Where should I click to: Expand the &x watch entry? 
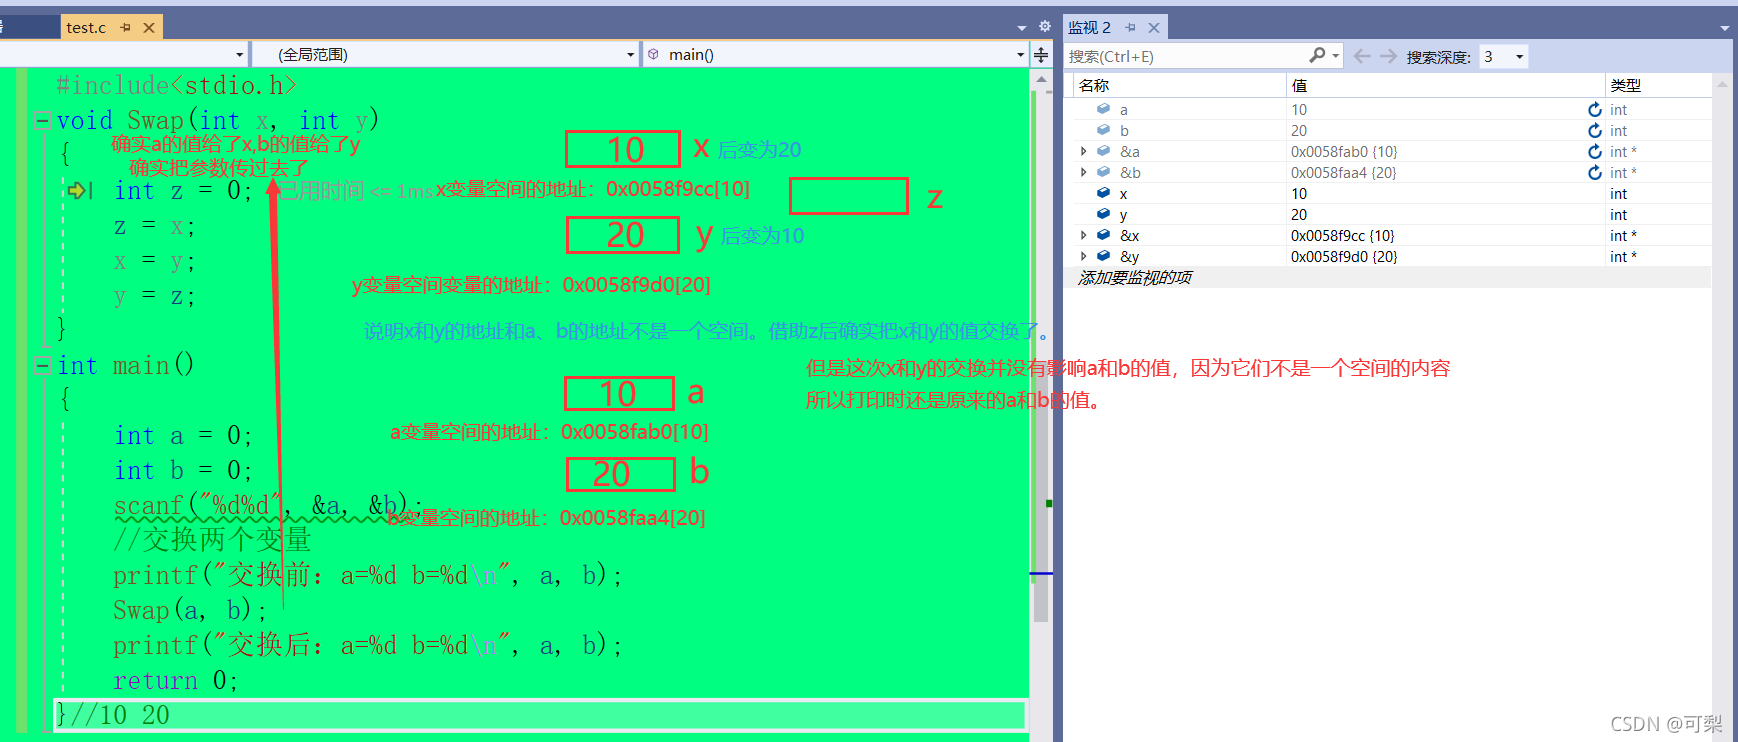tap(1084, 235)
